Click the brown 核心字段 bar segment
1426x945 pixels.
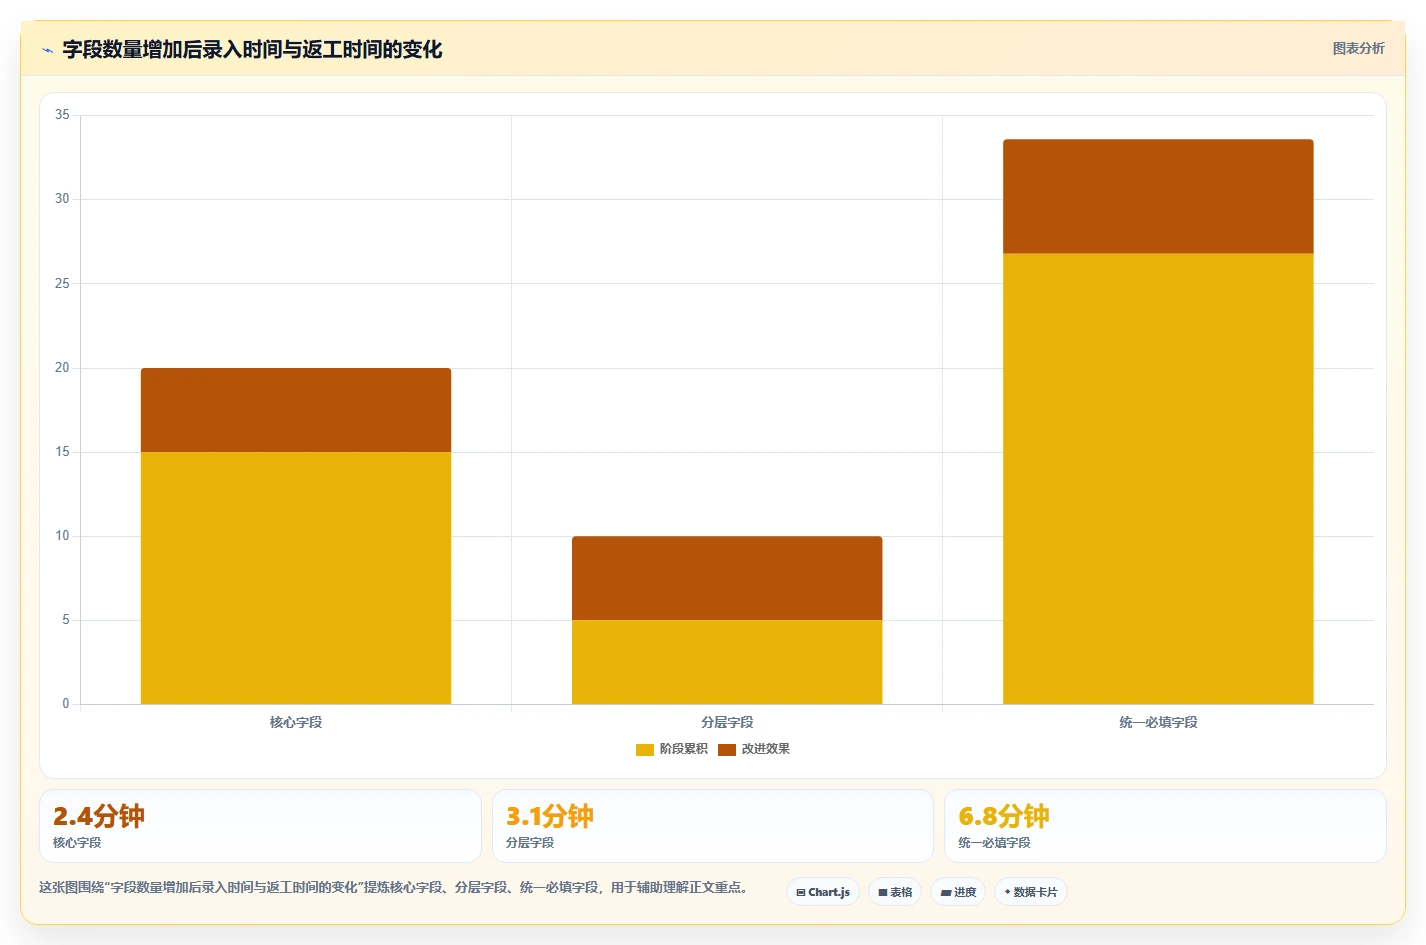296,410
